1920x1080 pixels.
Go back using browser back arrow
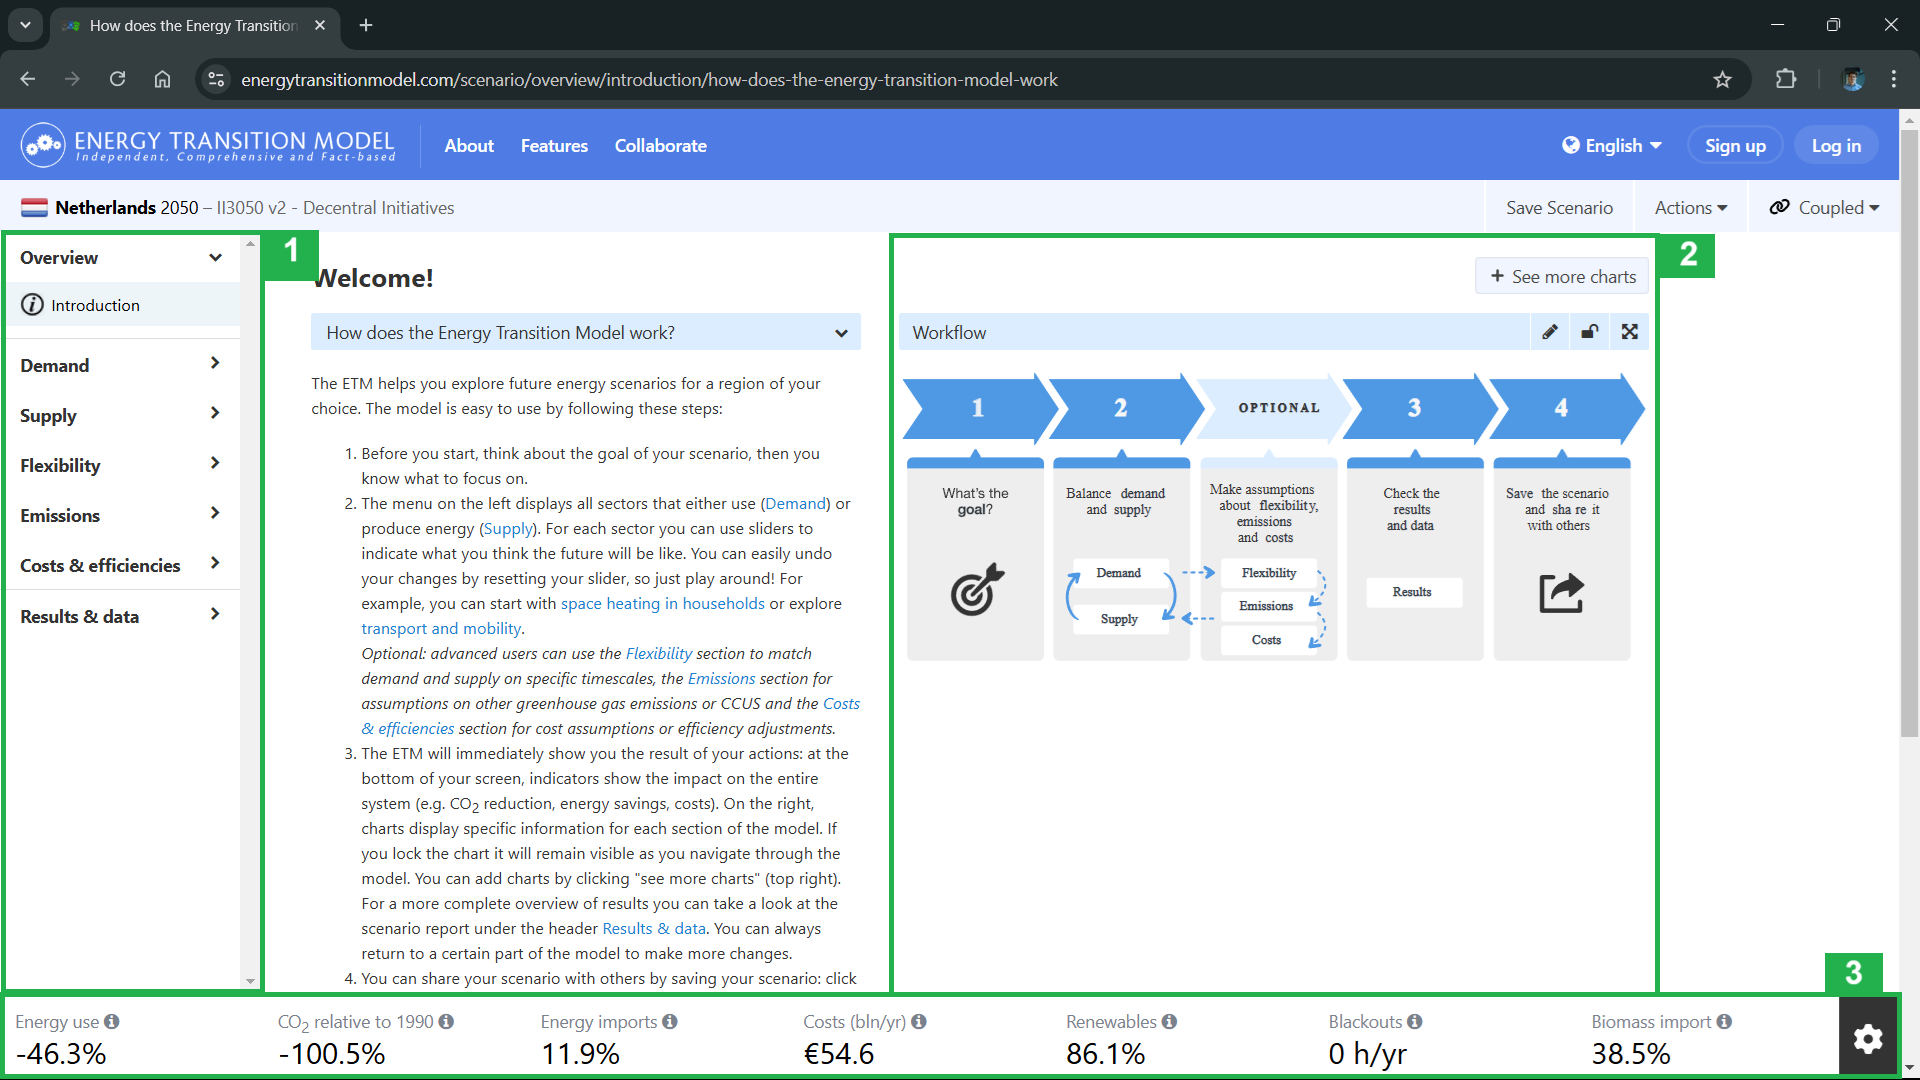point(27,79)
